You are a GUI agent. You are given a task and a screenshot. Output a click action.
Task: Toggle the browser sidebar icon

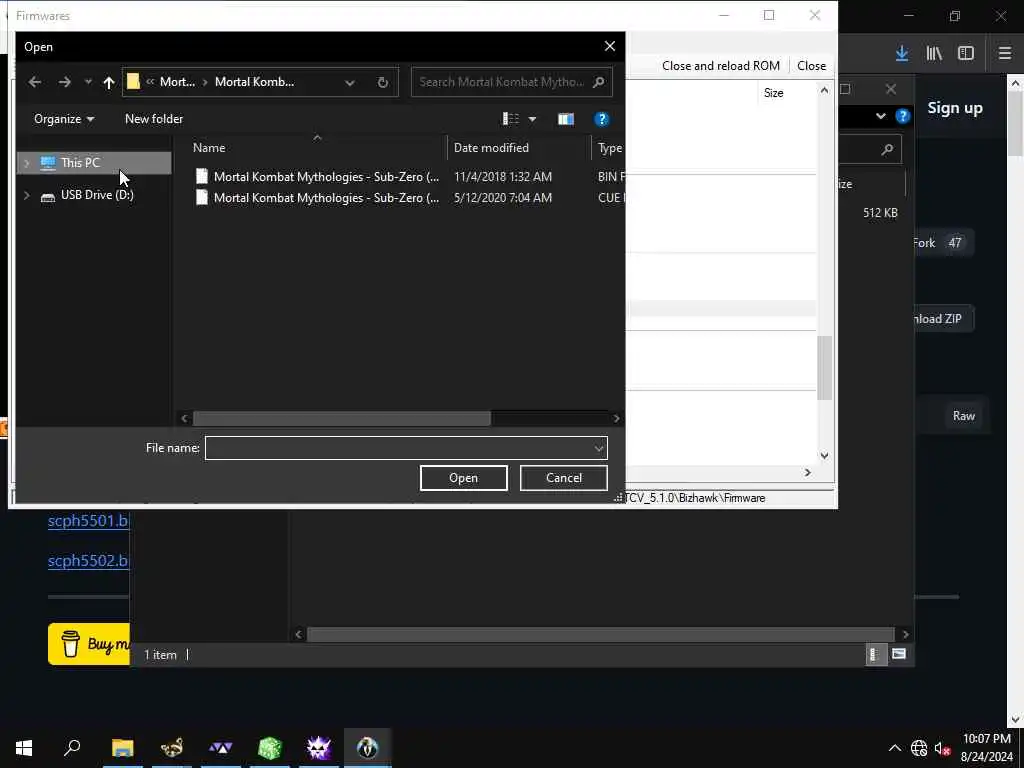click(966, 53)
